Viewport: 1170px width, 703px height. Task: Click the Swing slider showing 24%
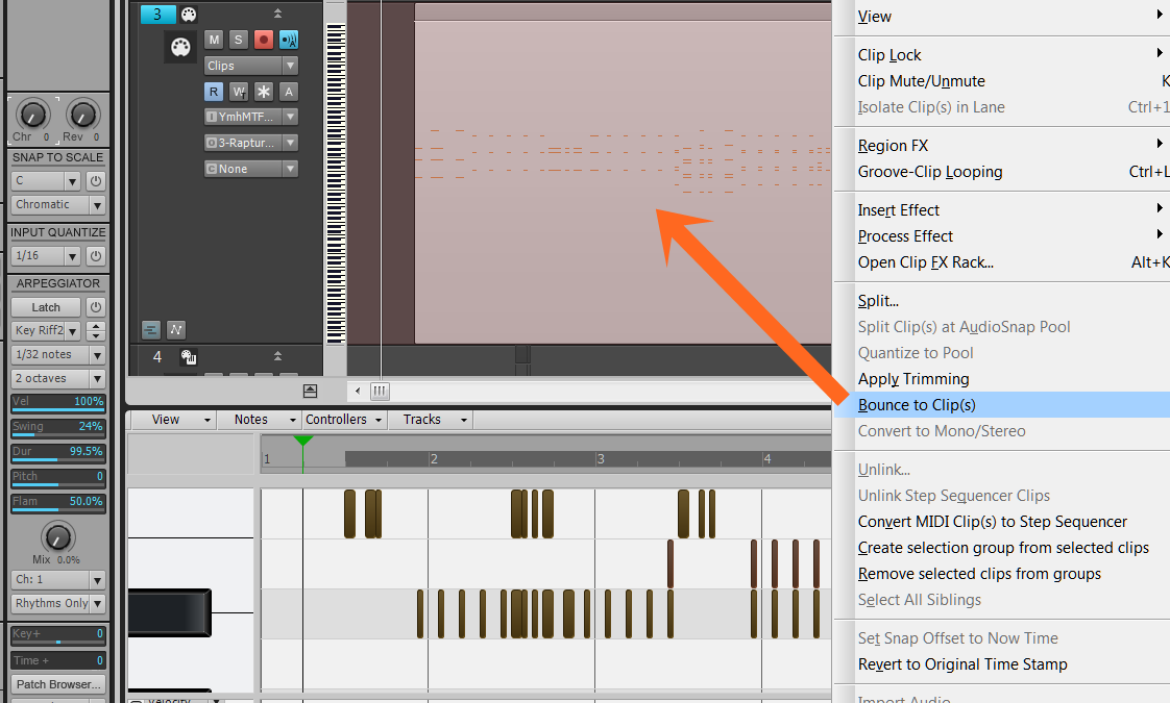[x=58, y=427]
